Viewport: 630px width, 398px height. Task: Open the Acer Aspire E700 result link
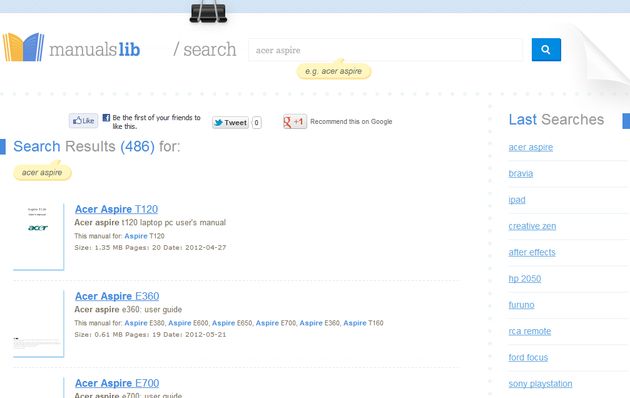point(117,384)
